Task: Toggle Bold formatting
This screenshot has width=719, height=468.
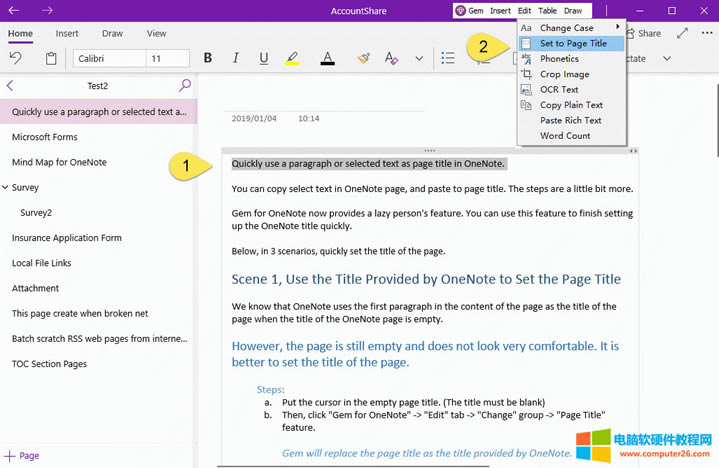Action: 208,59
